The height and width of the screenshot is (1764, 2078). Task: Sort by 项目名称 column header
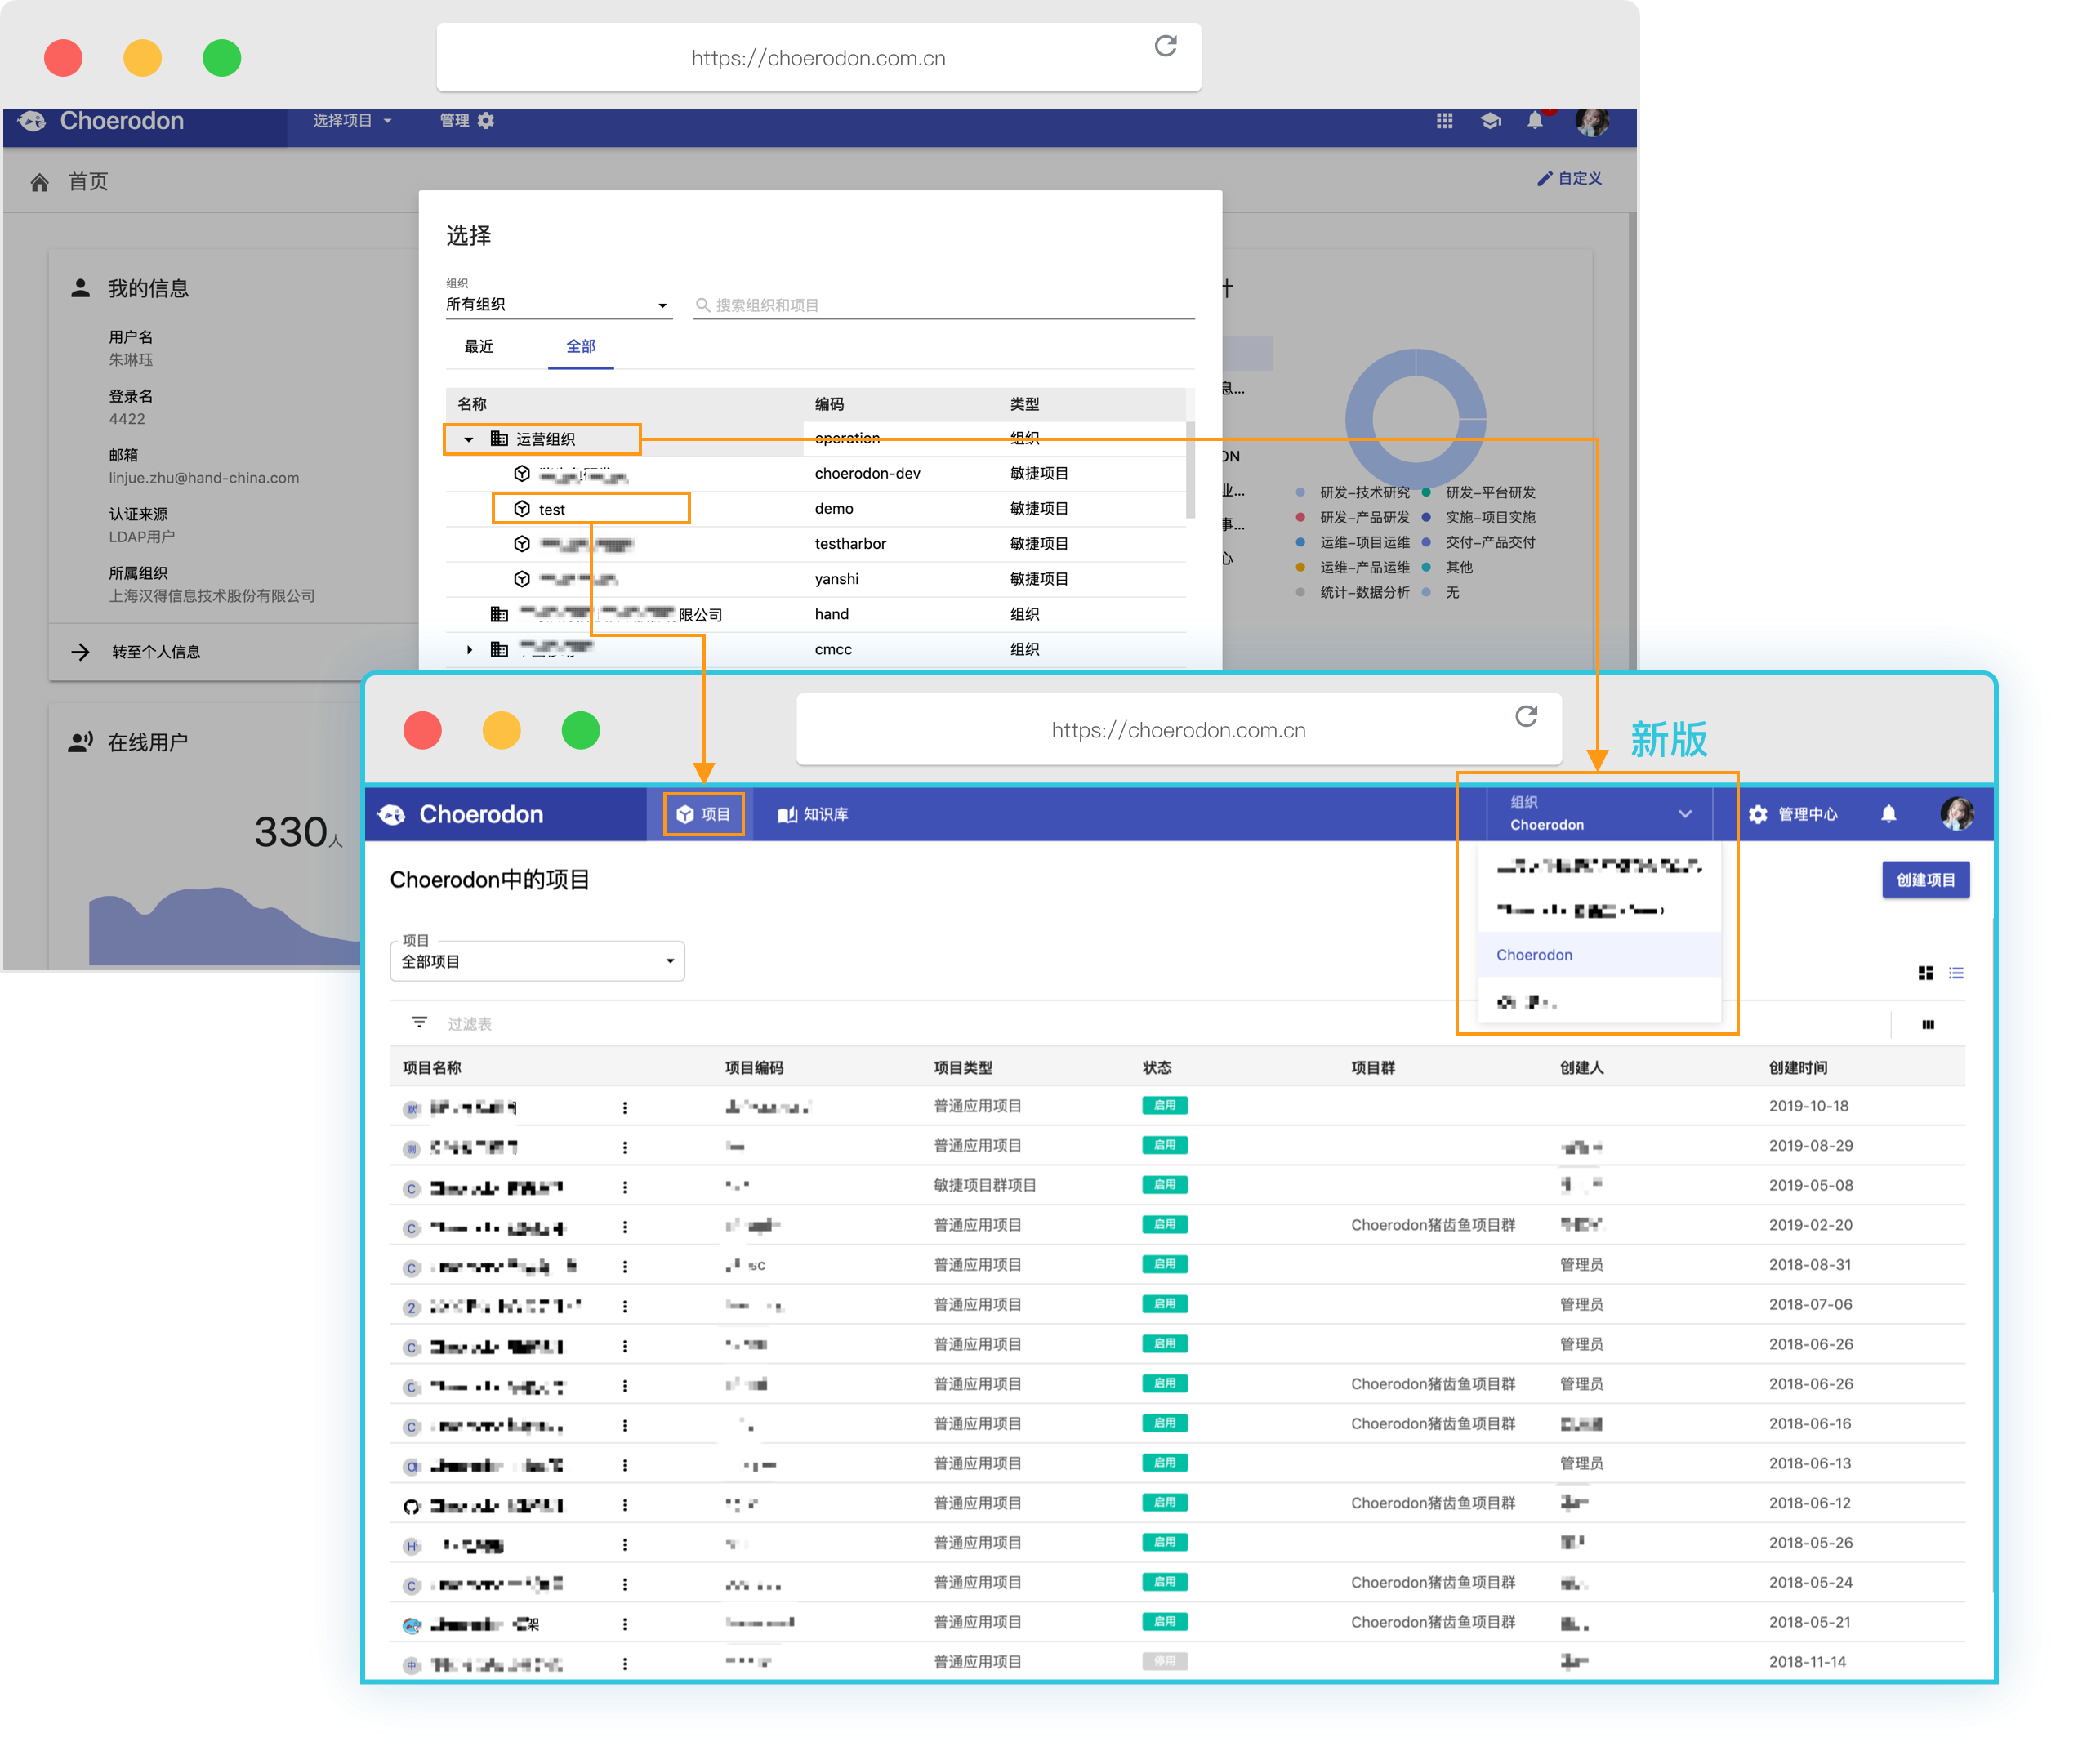432,1068
